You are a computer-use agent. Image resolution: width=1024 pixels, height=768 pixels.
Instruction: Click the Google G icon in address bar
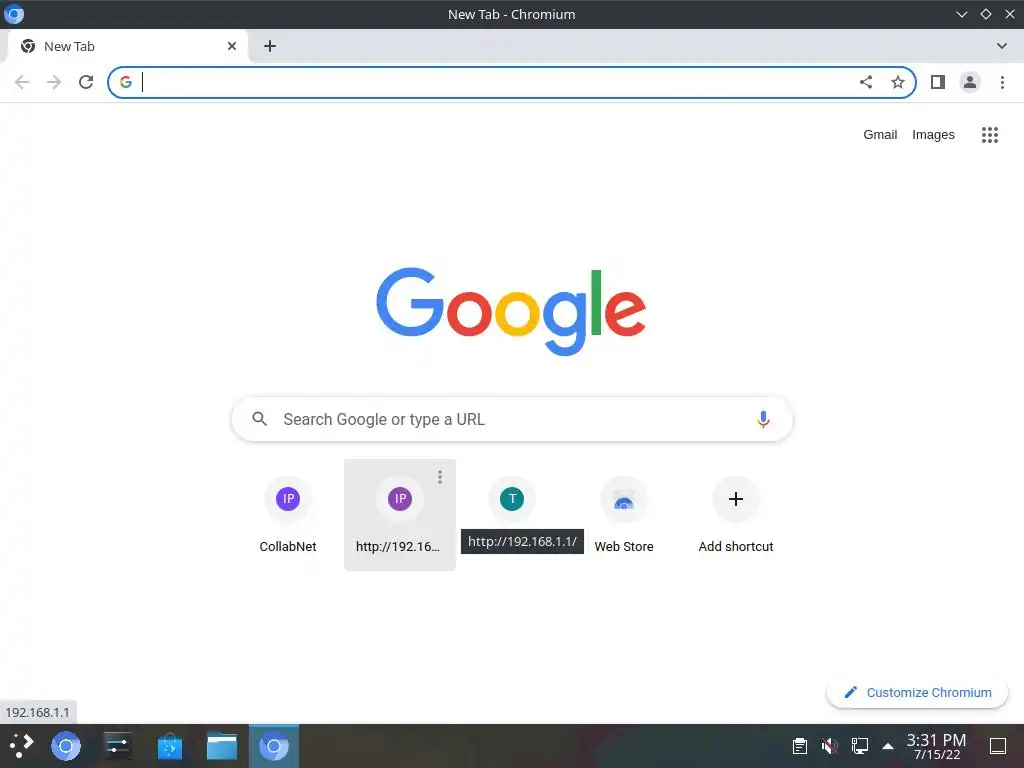[x=126, y=82]
